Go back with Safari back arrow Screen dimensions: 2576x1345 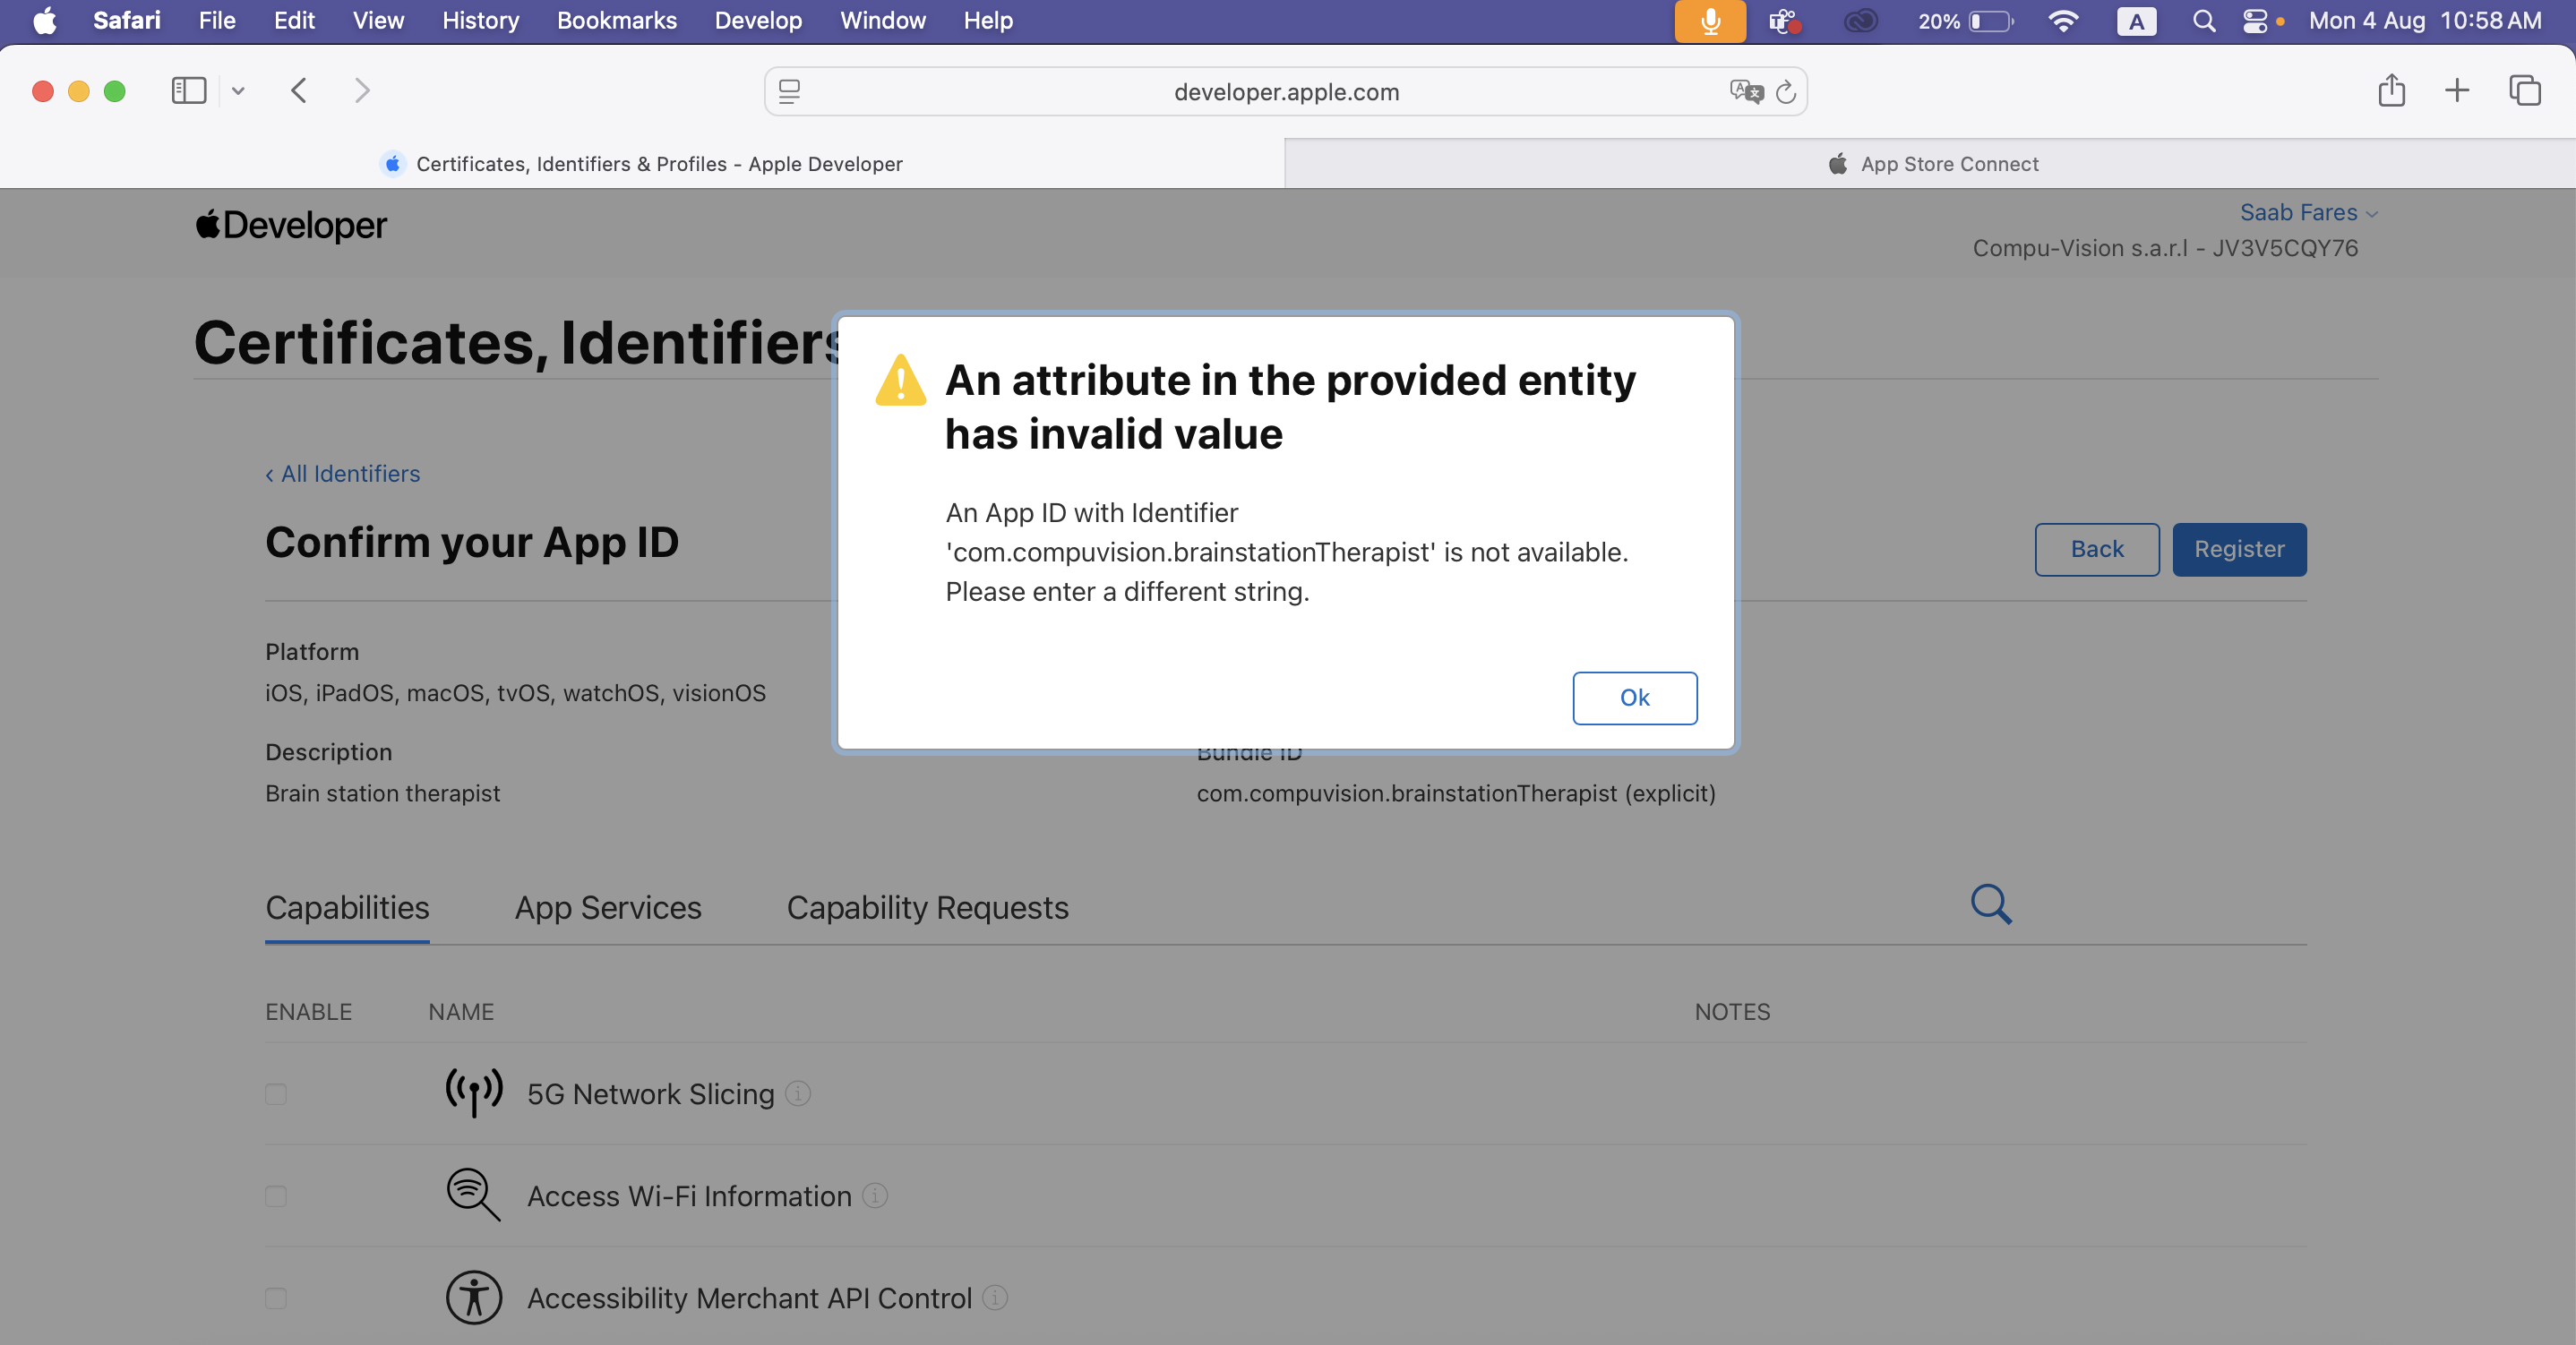click(x=299, y=91)
